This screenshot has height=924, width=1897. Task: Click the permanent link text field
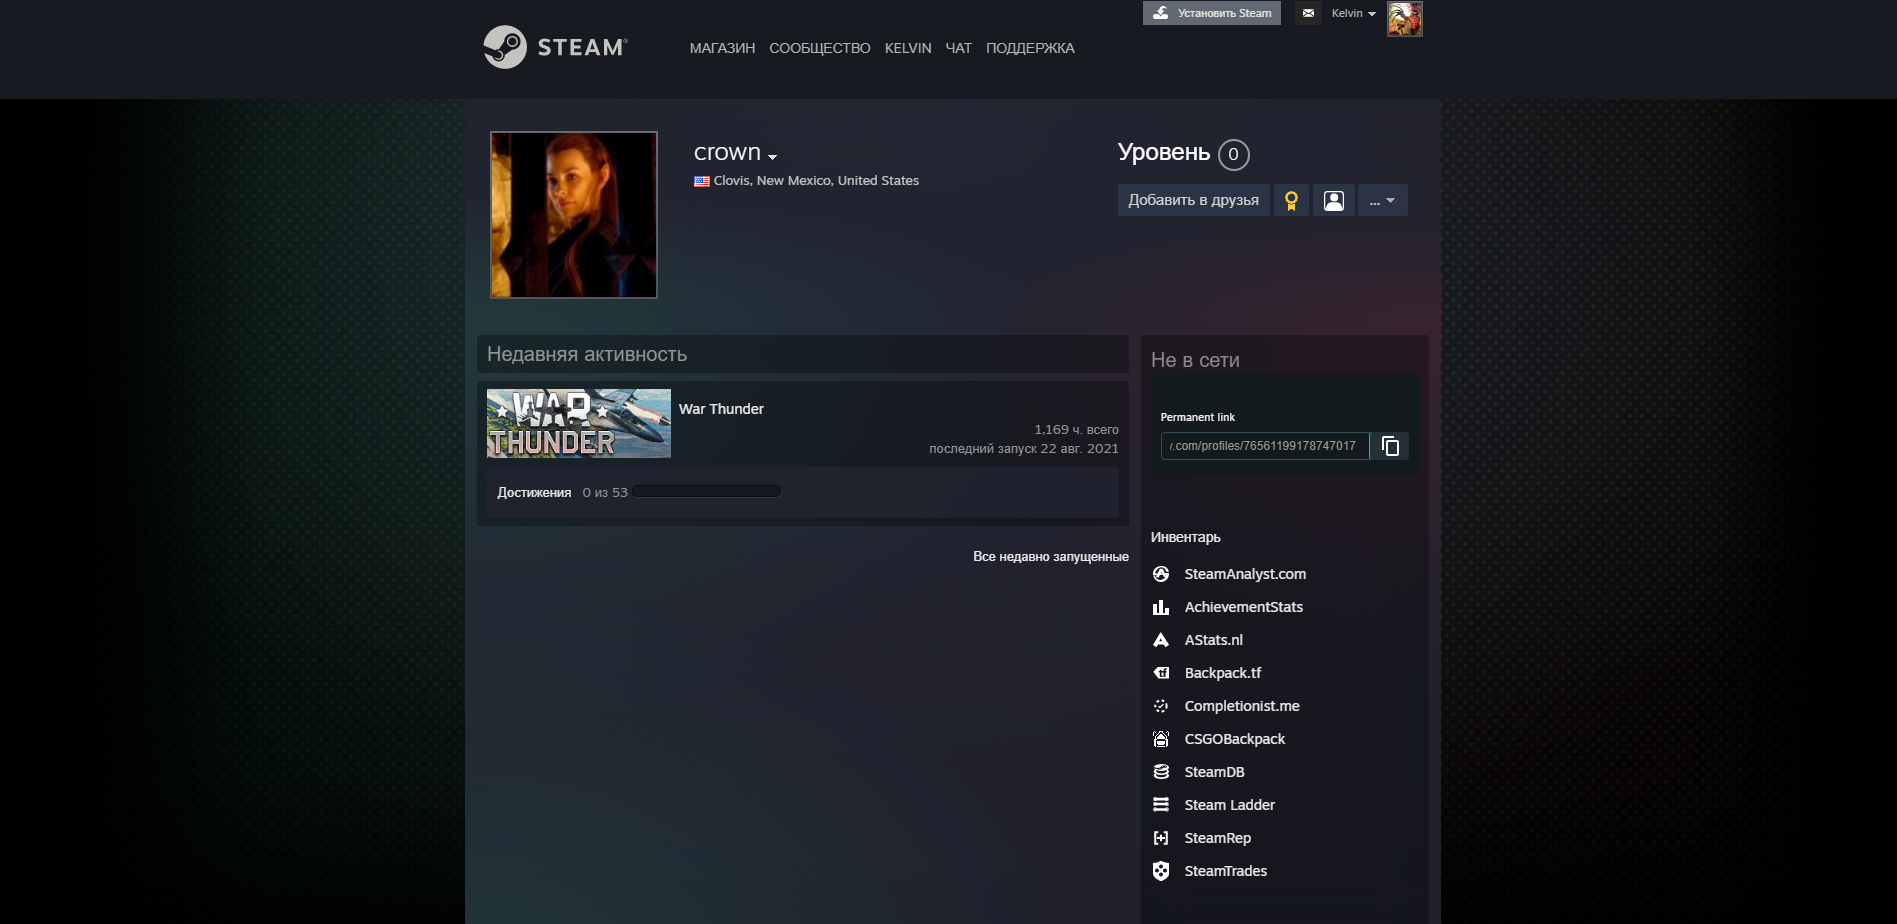[x=1264, y=446]
